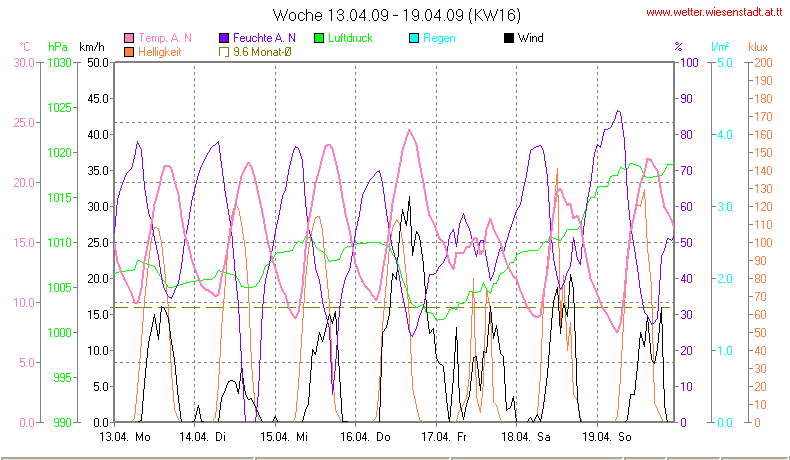Click the klux brightness axis unit label
This screenshot has height=460, width=790.
point(758,47)
